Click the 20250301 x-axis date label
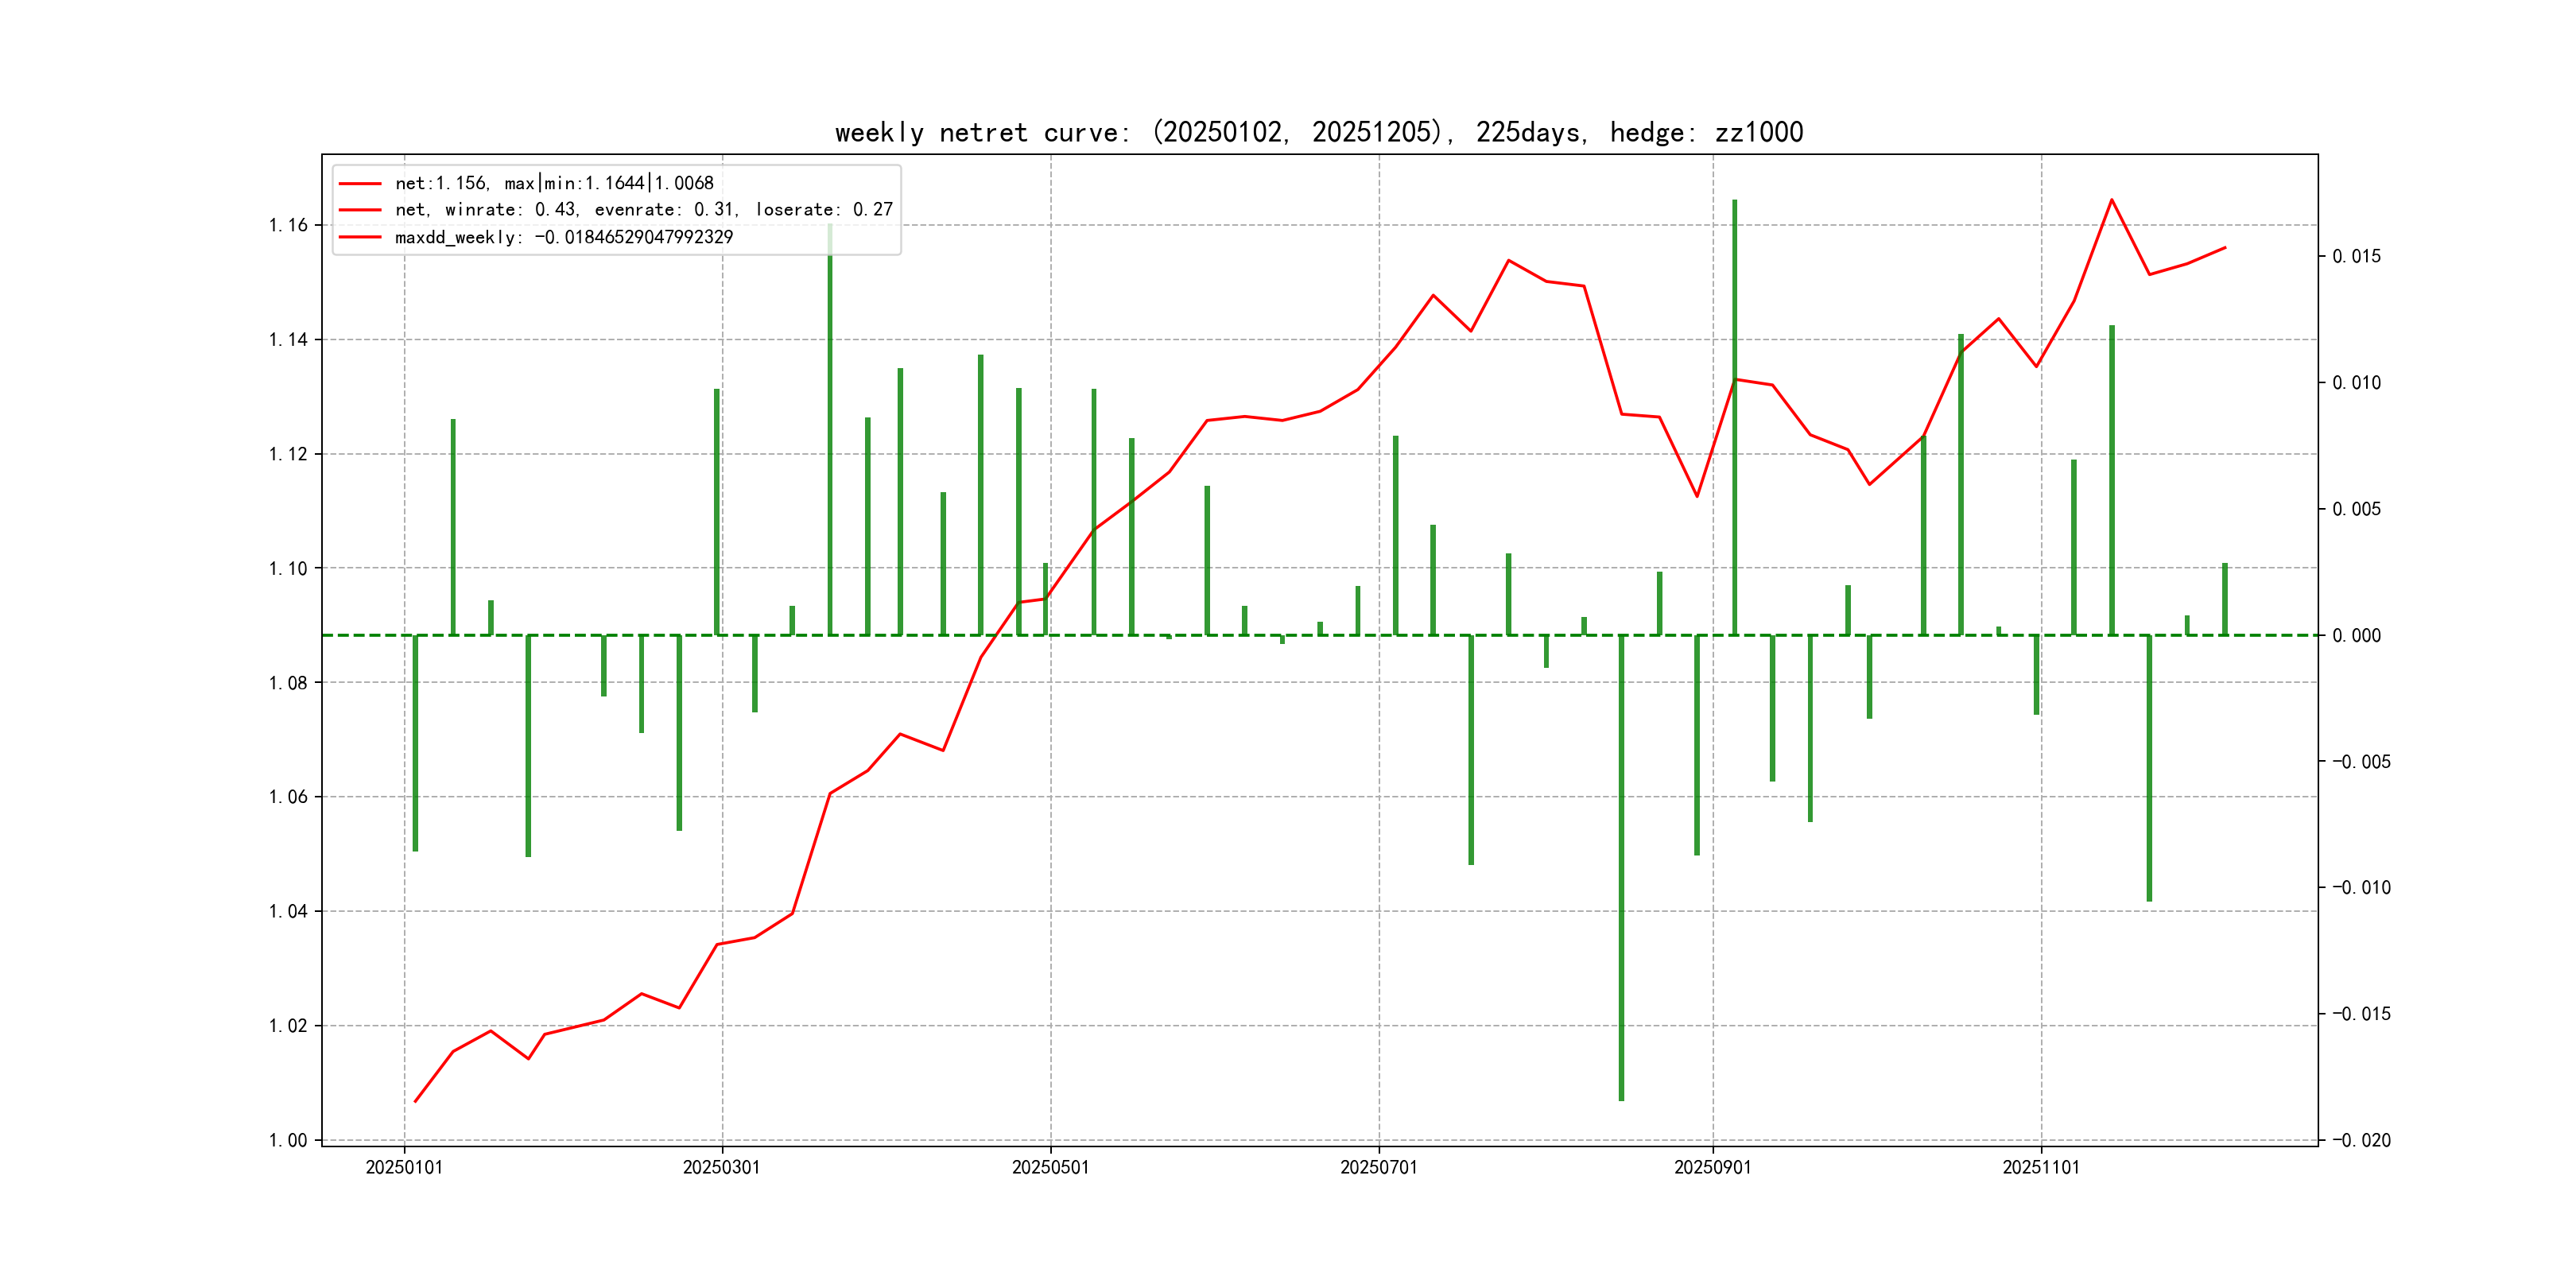The height and width of the screenshot is (1288, 2576). 721,1167
